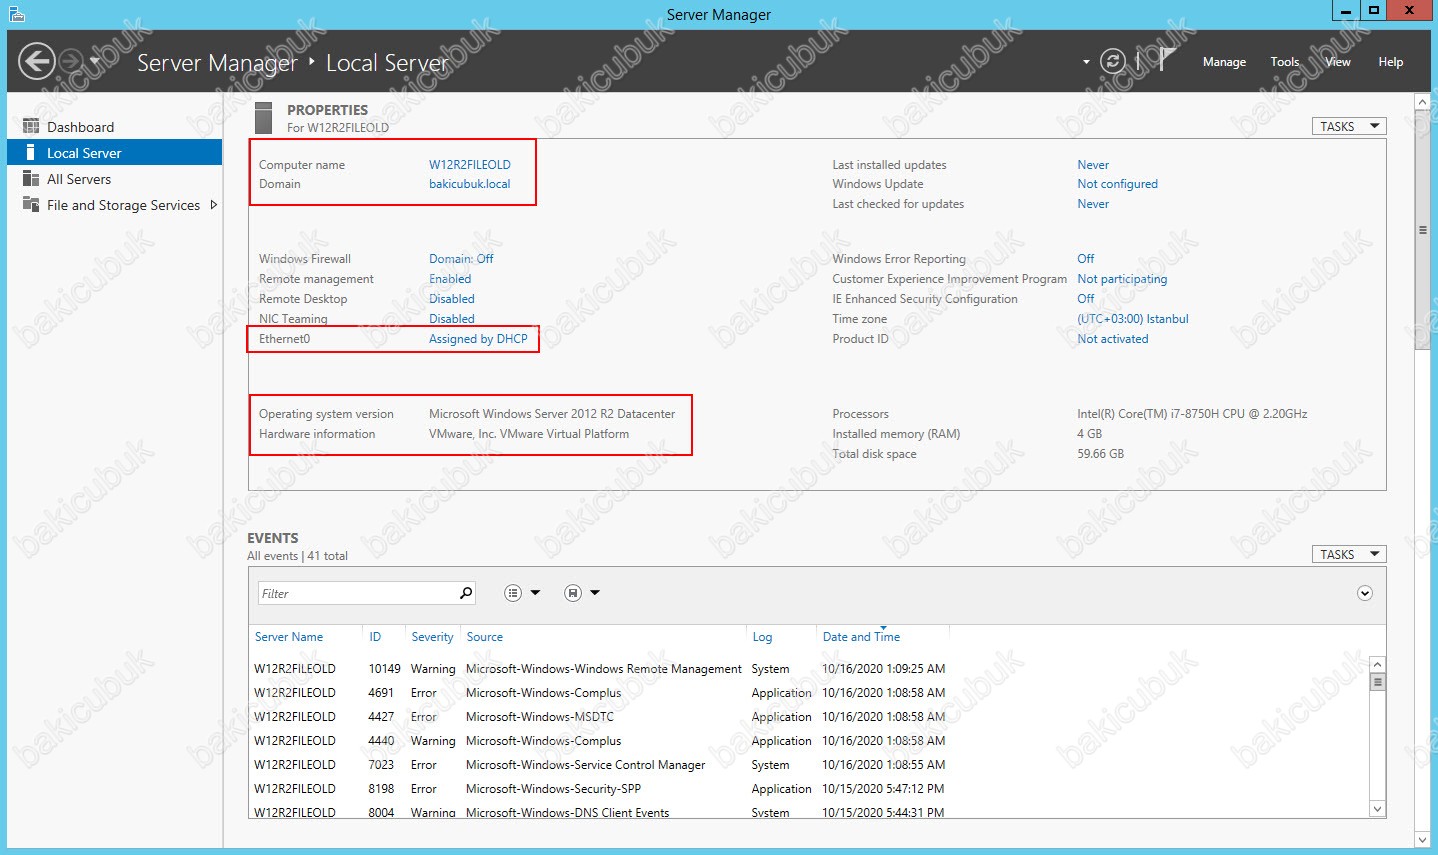Select Local Server in the sidebar
1438x855 pixels.
(114, 153)
